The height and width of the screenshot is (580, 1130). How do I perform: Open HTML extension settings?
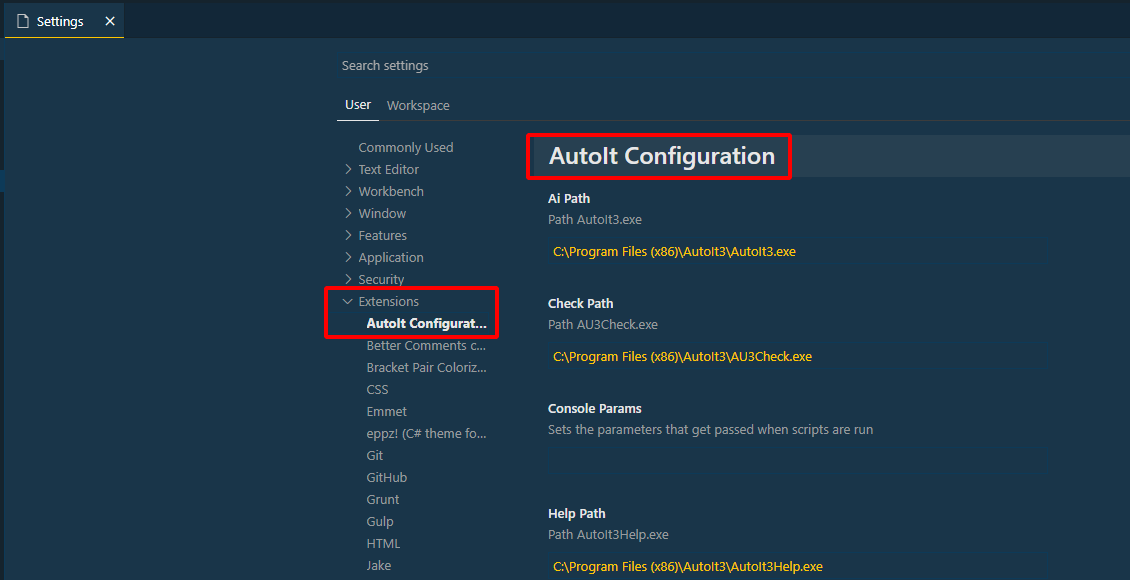pyautogui.click(x=383, y=543)
